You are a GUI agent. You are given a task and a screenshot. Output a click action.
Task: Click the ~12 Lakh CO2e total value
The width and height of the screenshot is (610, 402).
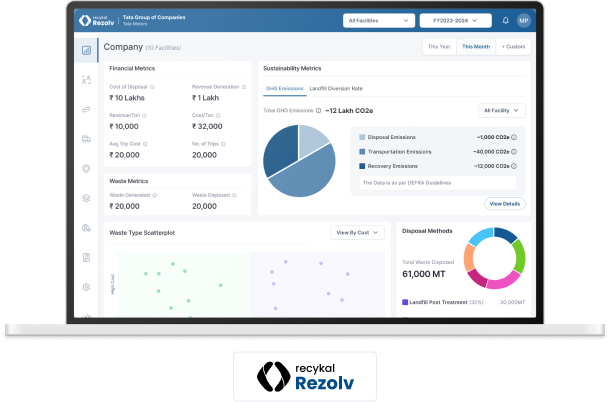[349, 111]
